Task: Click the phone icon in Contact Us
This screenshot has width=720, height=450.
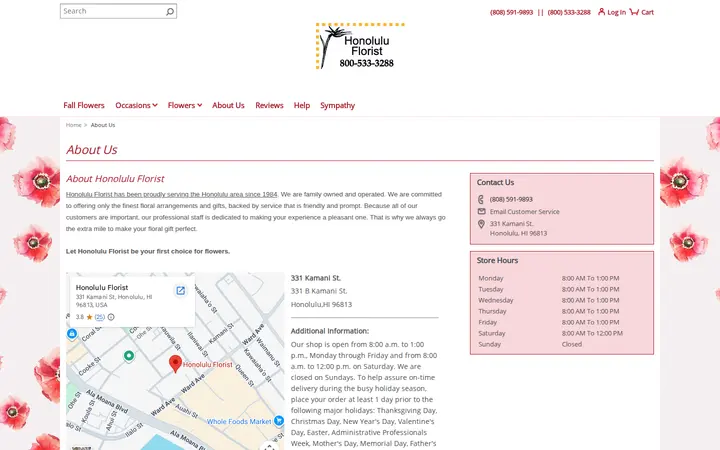Action: point(481,199)
